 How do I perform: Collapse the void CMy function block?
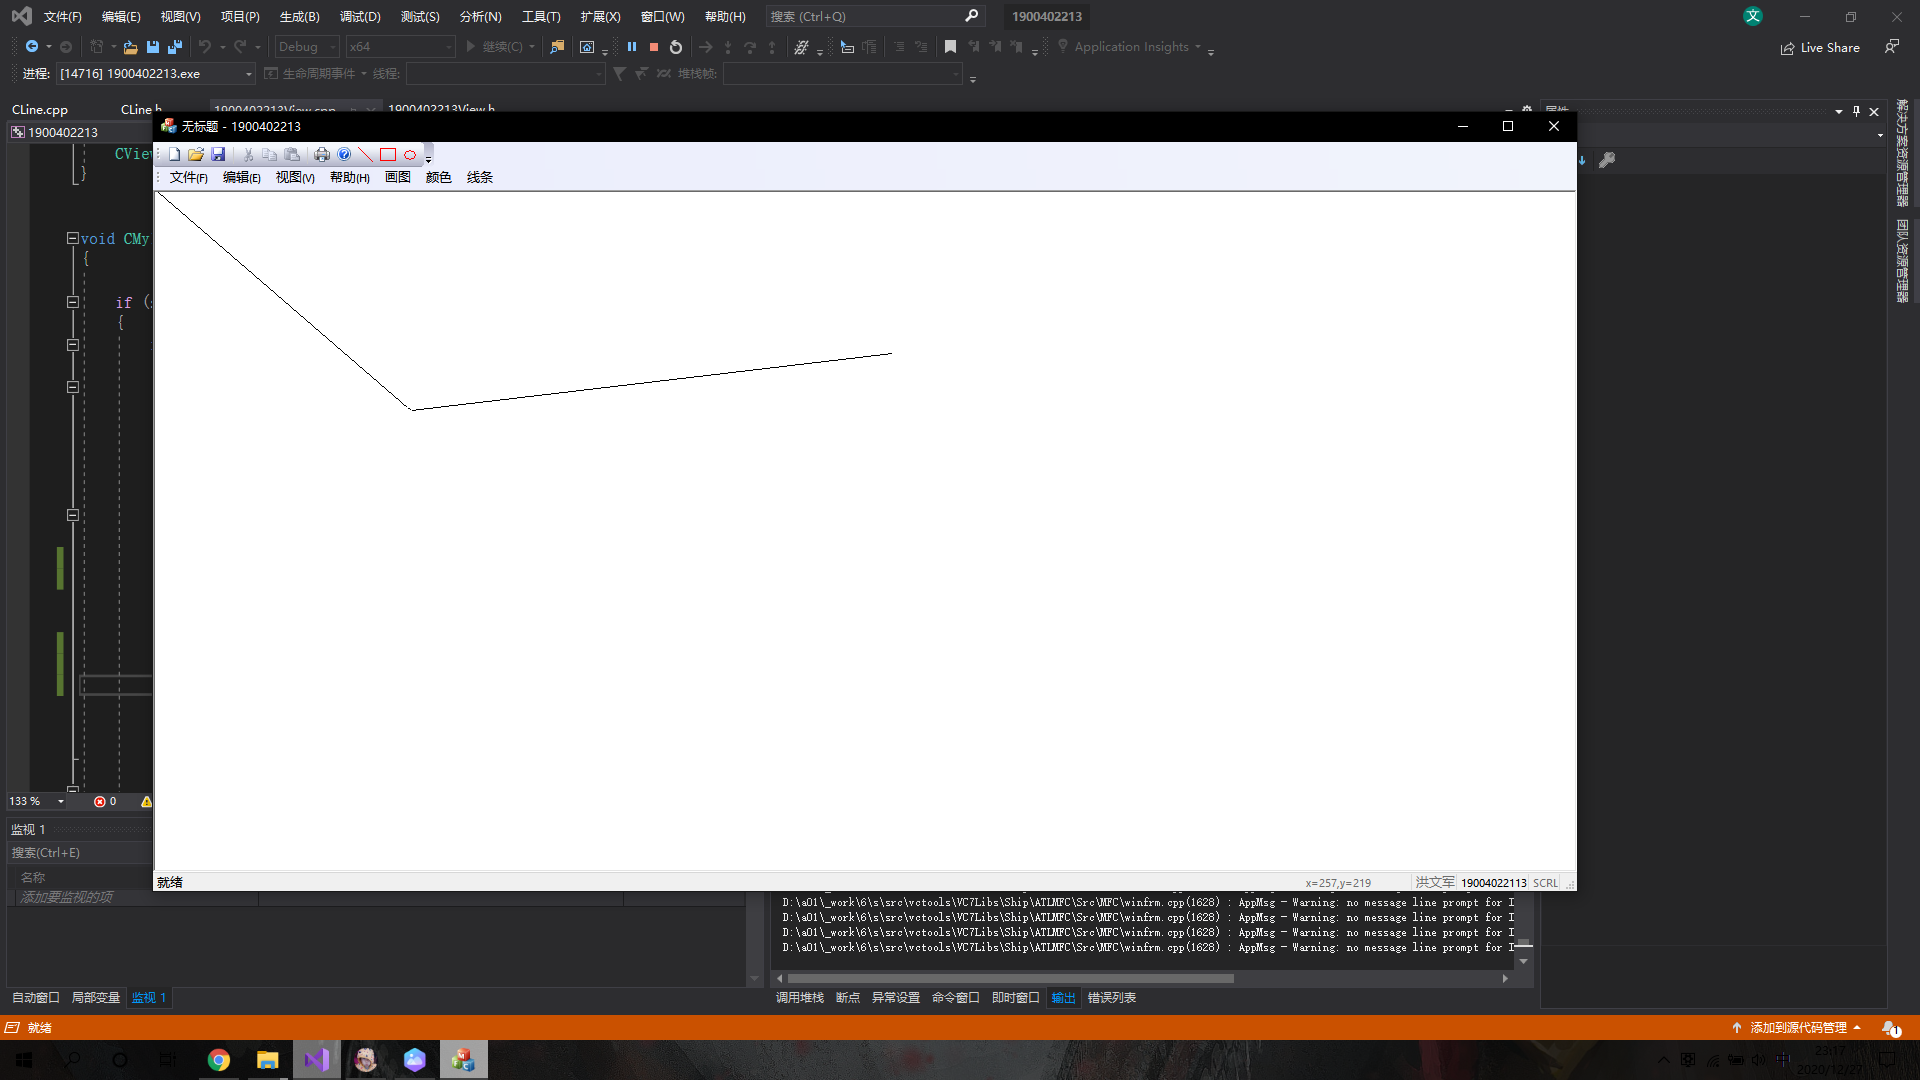click(73, 238)
